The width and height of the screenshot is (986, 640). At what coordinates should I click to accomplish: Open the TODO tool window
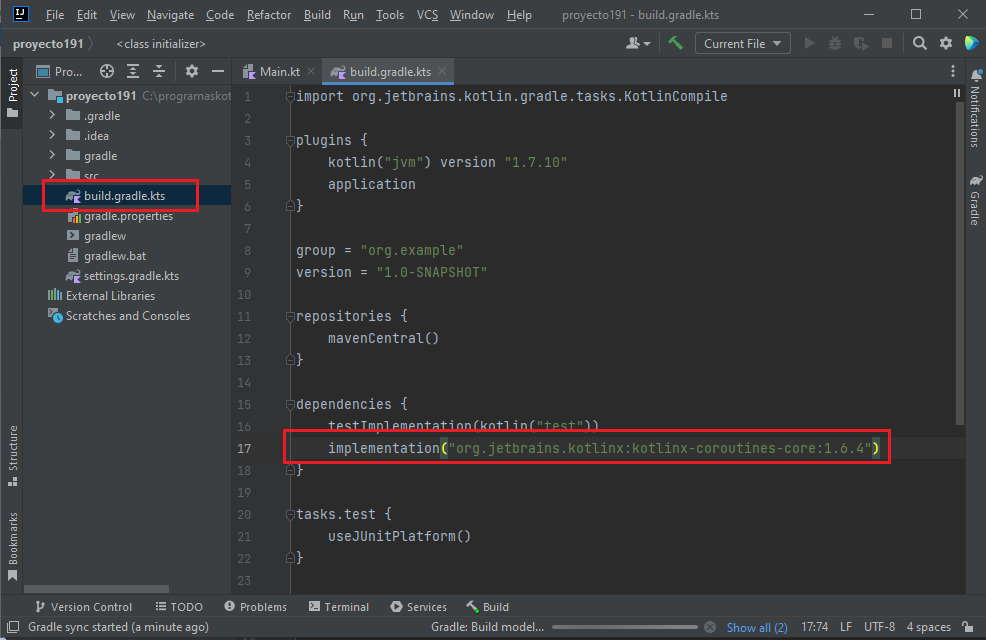click(179, 607)
